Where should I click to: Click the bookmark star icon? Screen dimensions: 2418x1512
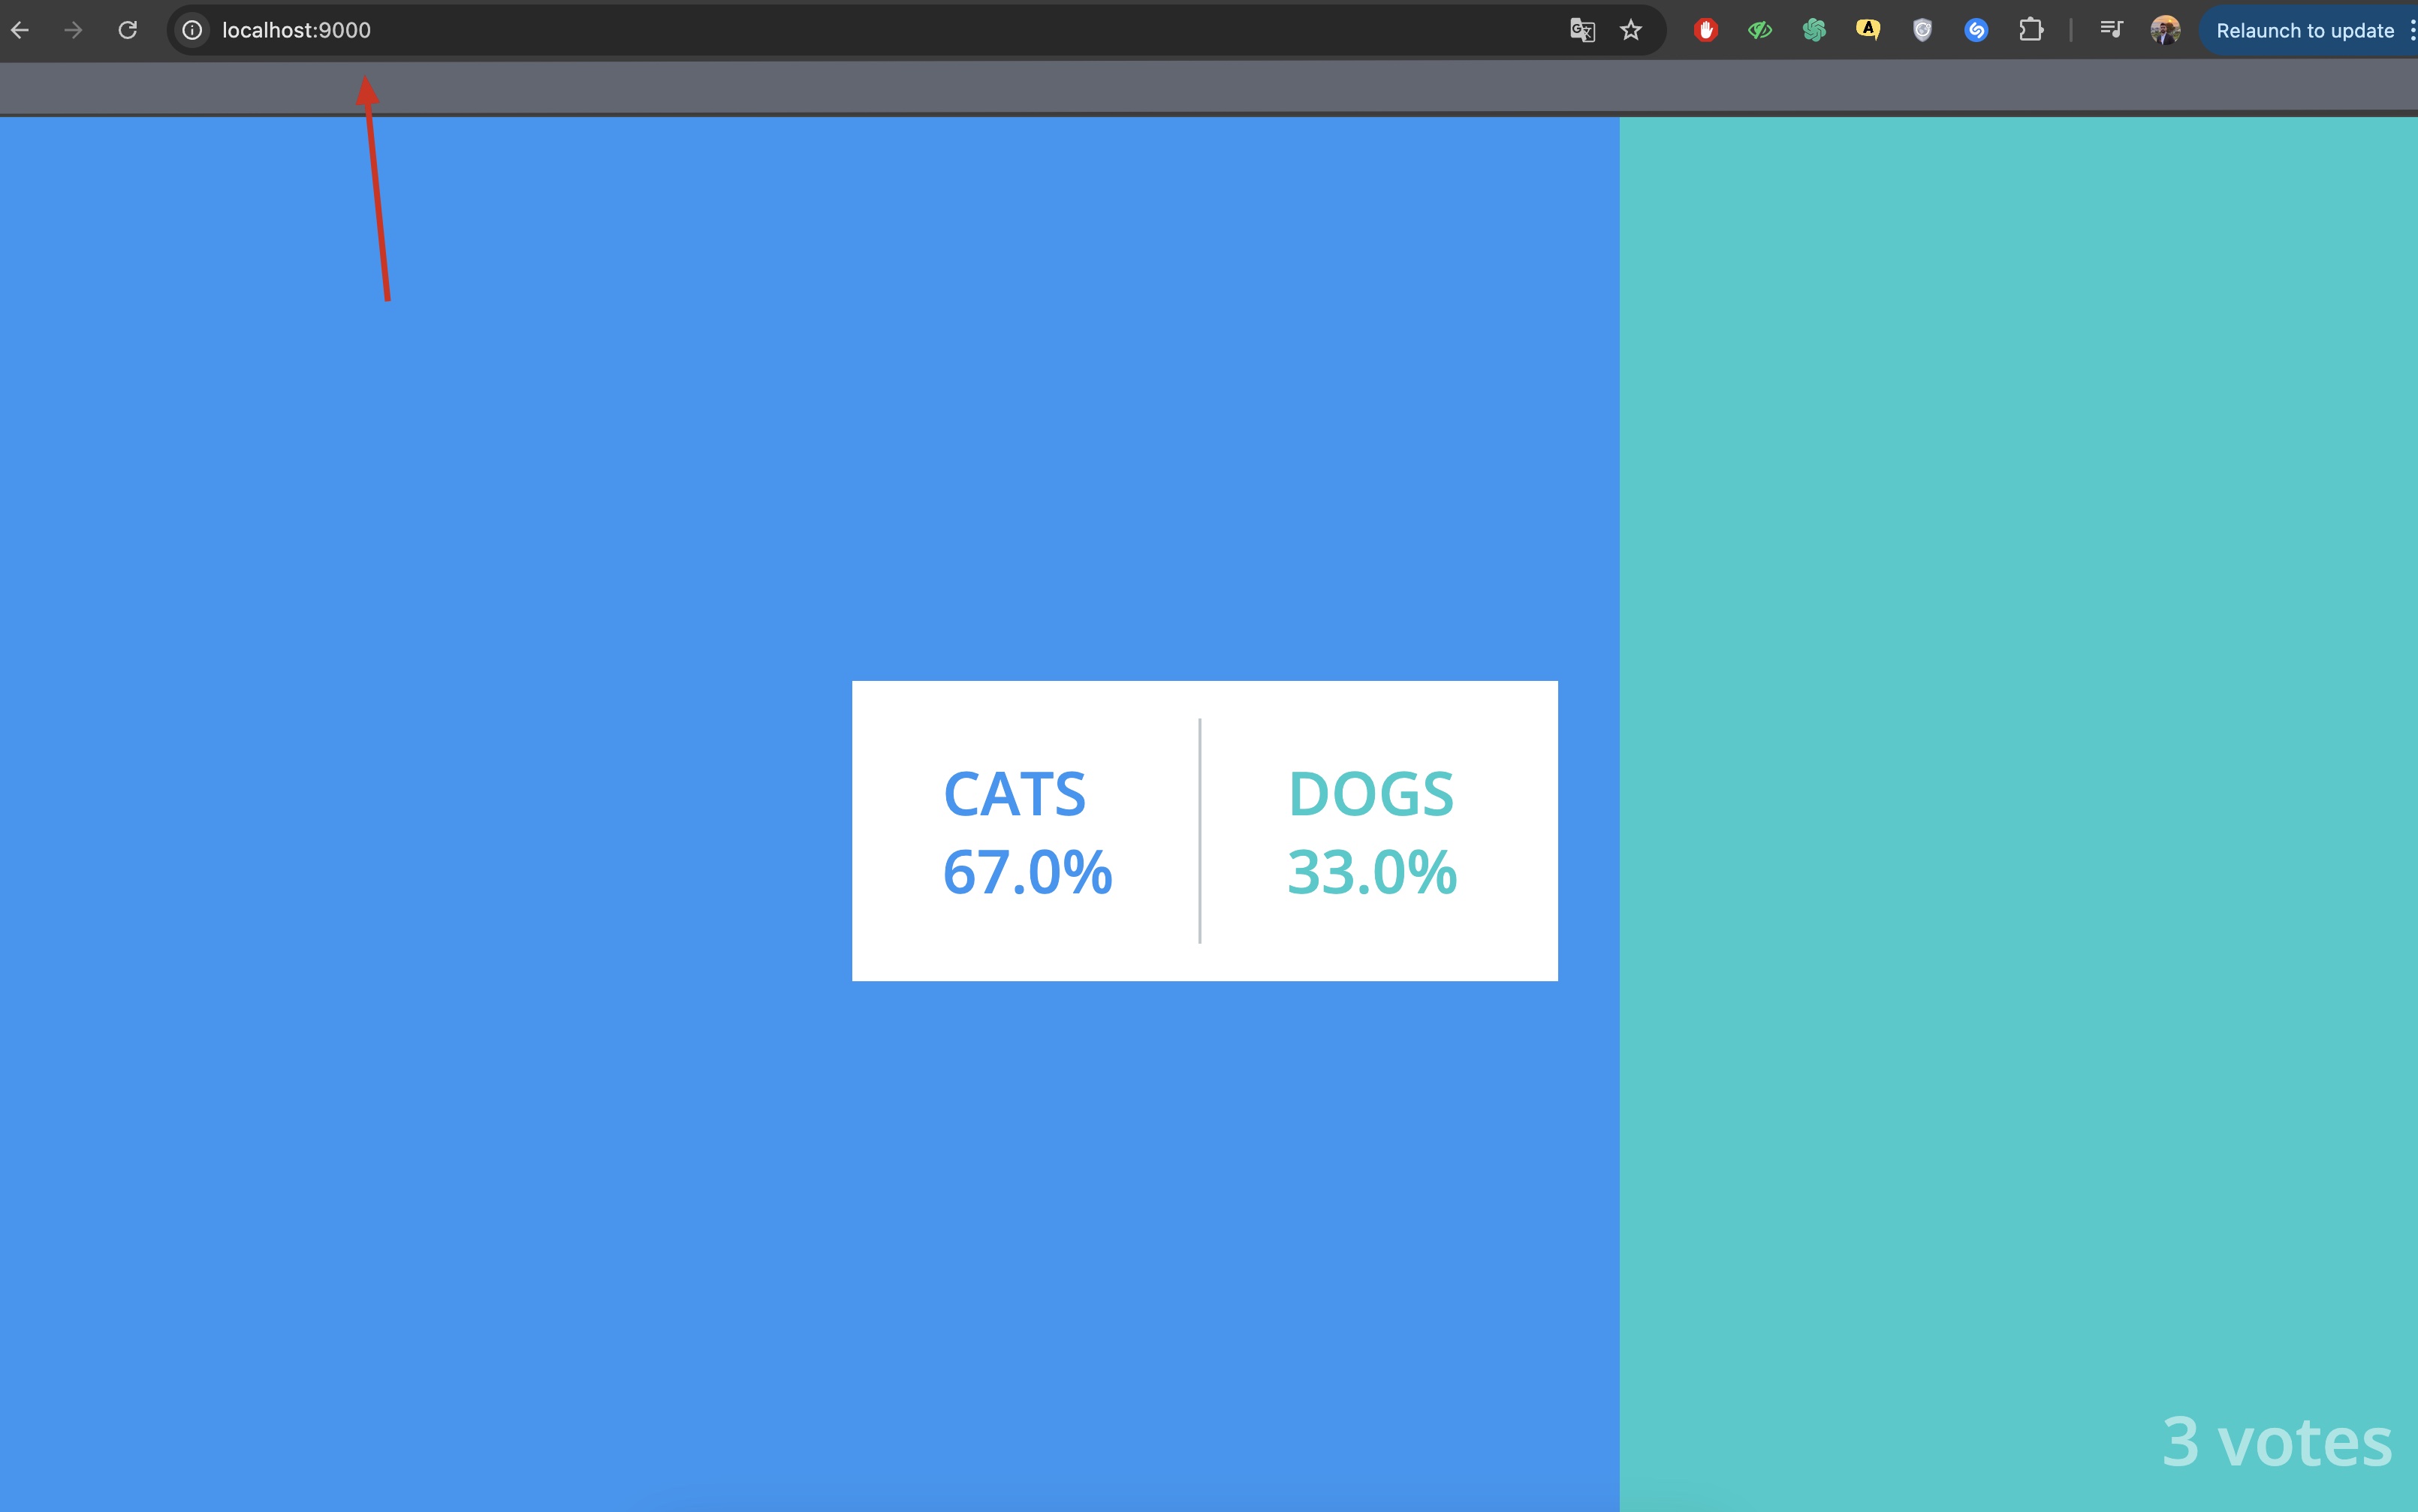tap(1629, 29)
